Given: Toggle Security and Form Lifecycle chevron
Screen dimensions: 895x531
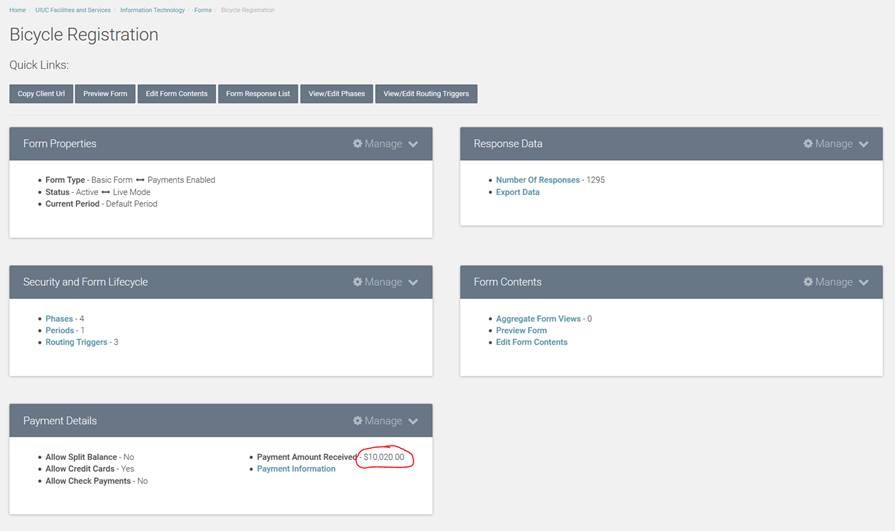Looking at the screenshot, I should (413, 282).
